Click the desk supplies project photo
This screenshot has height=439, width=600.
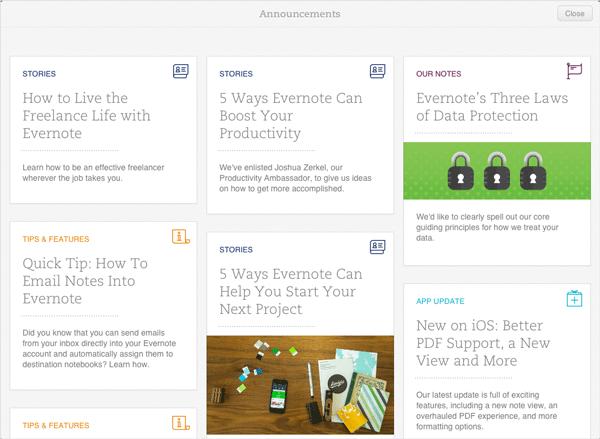click(298, 384)
